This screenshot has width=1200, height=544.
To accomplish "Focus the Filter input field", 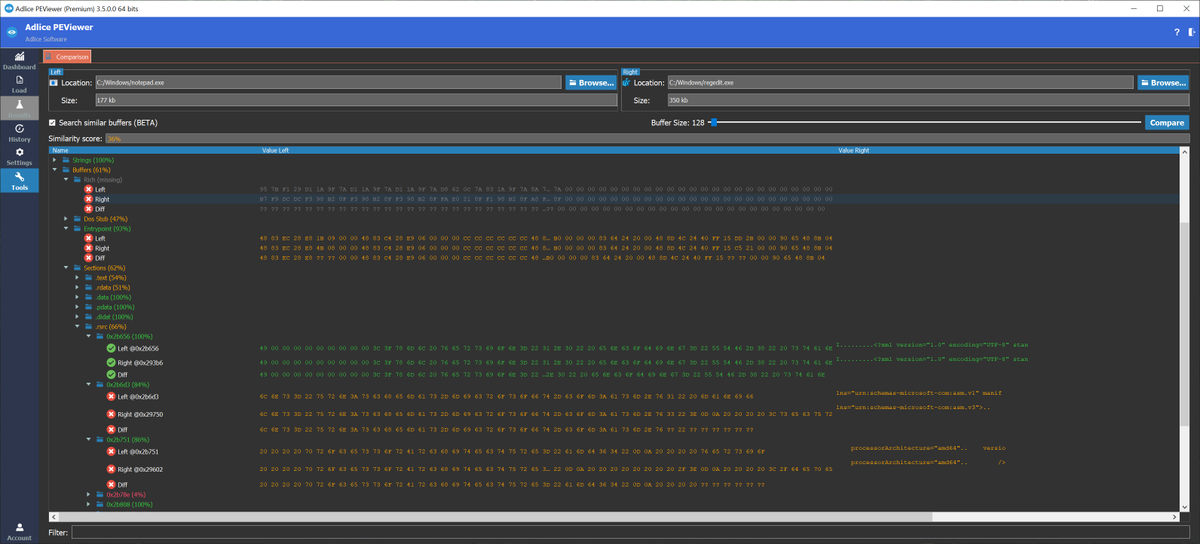I will 629,532.
